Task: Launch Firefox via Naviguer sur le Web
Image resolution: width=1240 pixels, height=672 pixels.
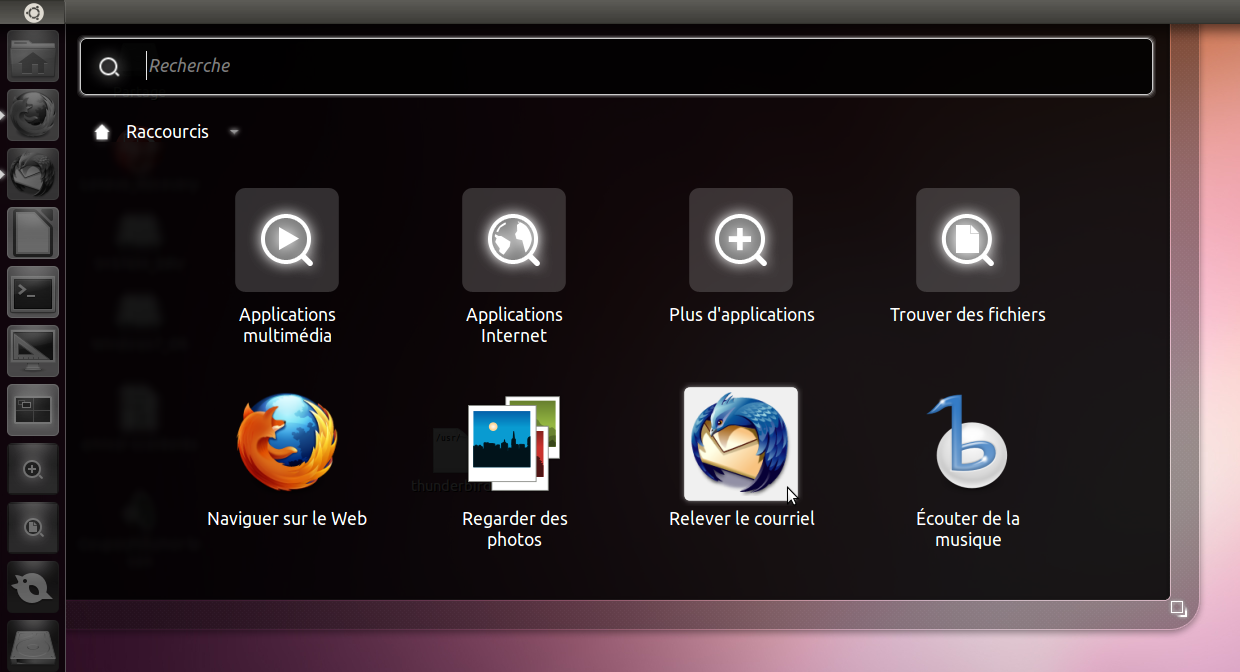Action: (287, 443)
